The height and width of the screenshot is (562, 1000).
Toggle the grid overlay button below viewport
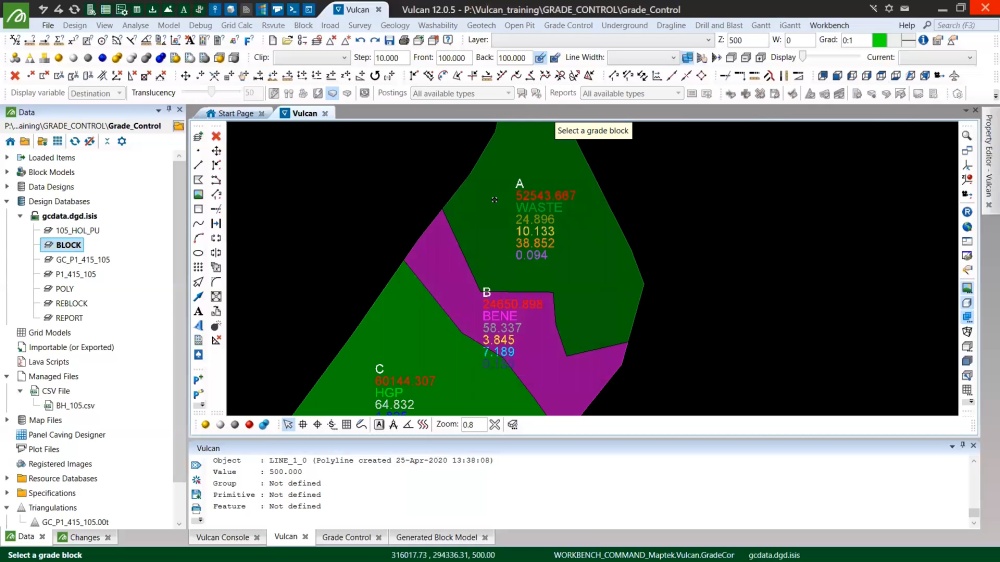(x=346, y=424)
